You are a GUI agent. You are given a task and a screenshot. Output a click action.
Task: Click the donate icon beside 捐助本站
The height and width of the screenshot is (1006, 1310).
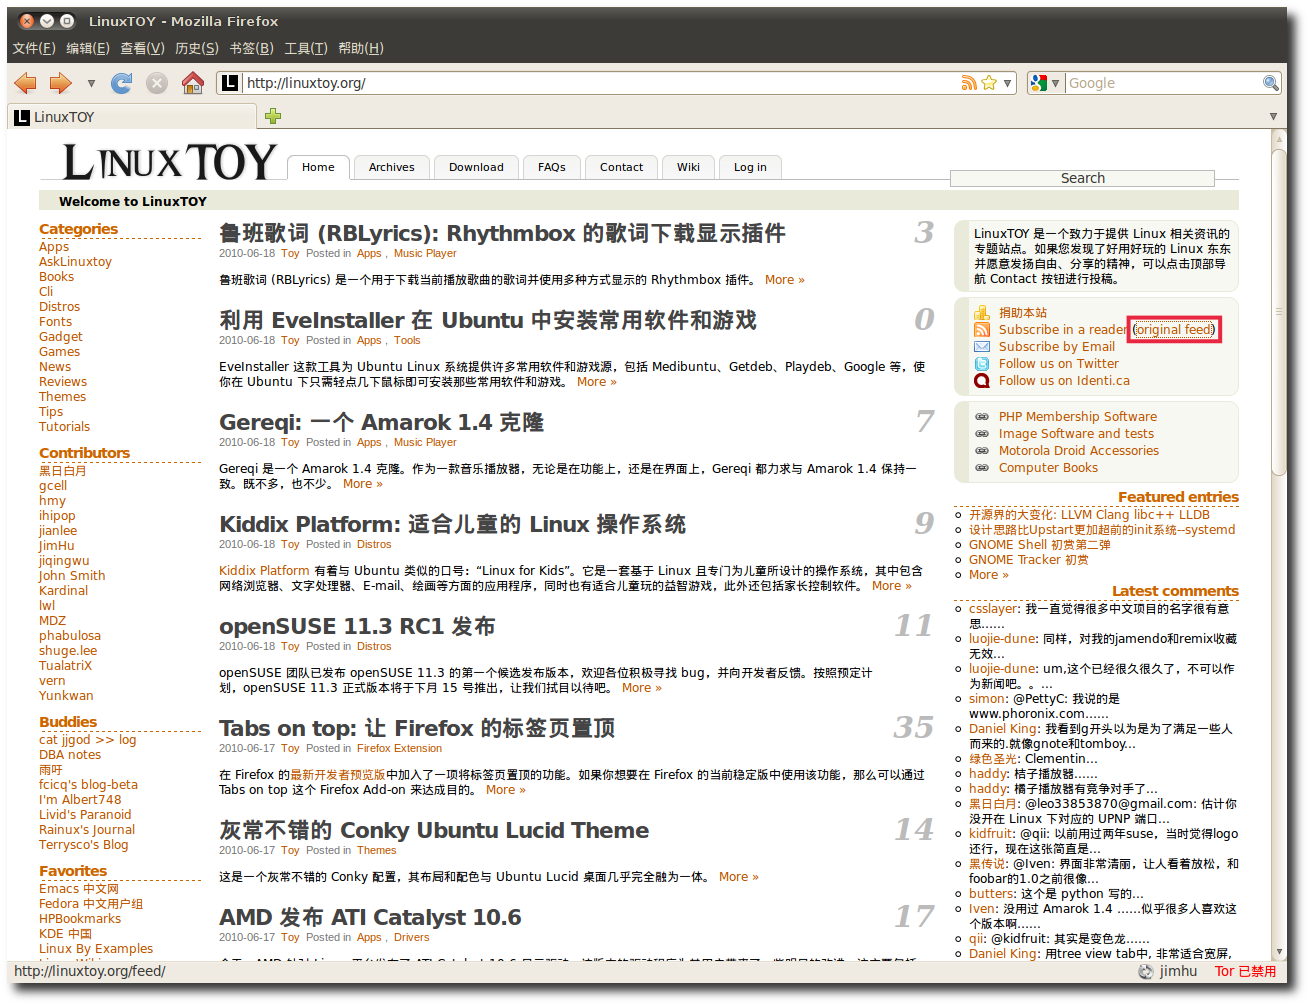click(x=982, y=313)
